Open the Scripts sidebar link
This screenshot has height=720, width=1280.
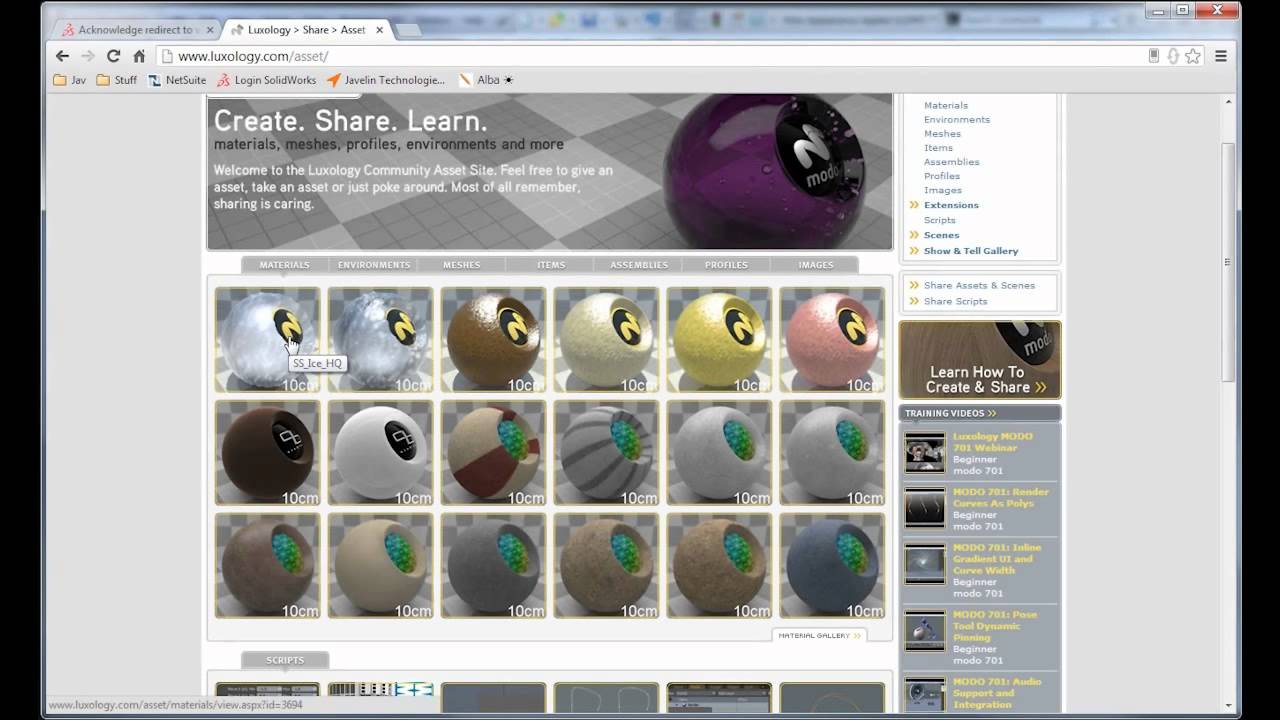click(939, 220)
